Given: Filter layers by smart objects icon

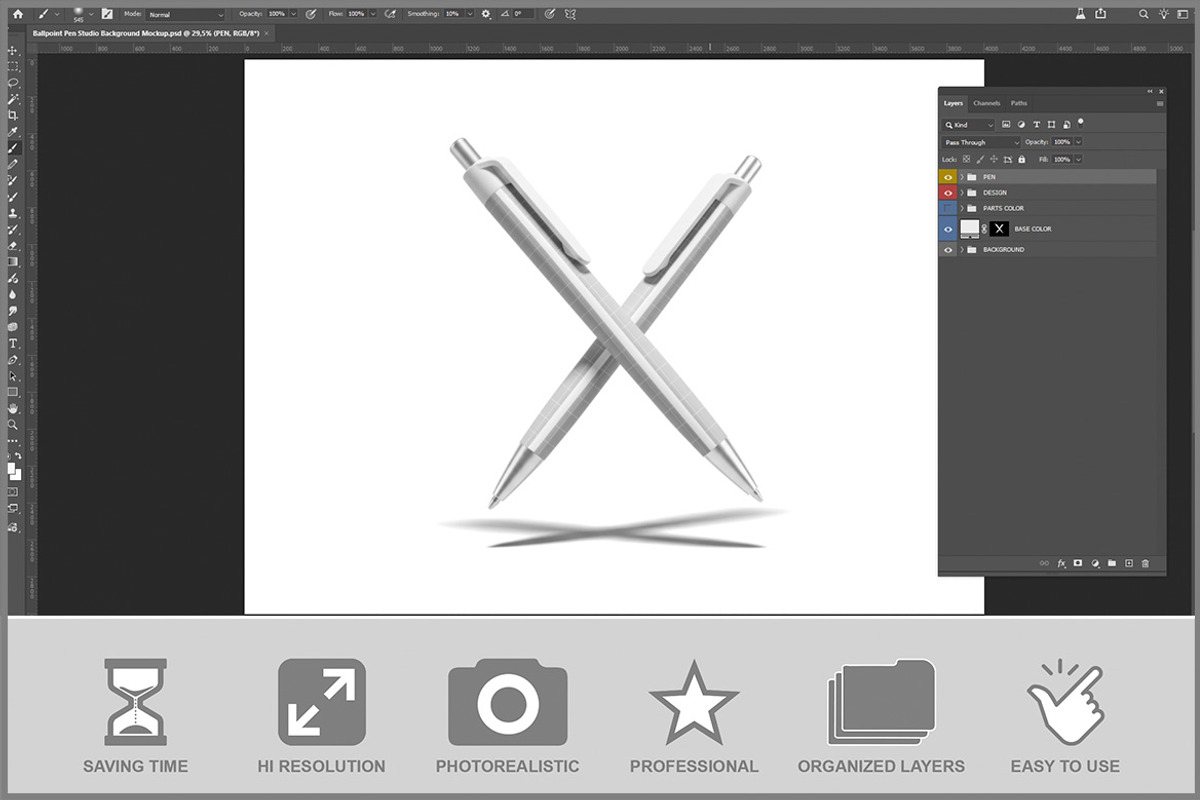Looking at the screenshot, I should coord(1067,125).
